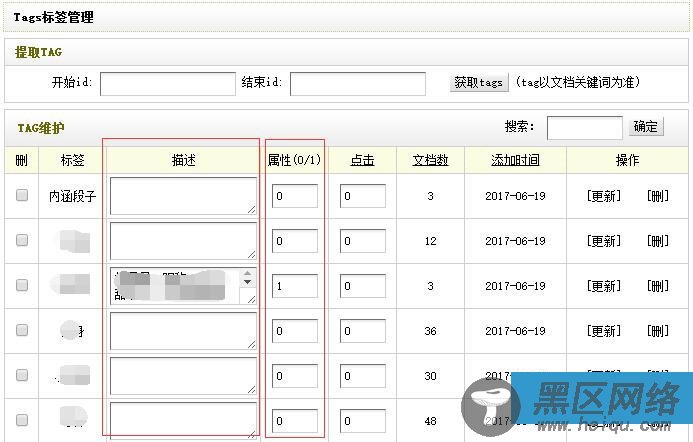Click the 点击 count field in the 36-document row
The height and width of the screenshot is (442, 693).
click(363, 331)
